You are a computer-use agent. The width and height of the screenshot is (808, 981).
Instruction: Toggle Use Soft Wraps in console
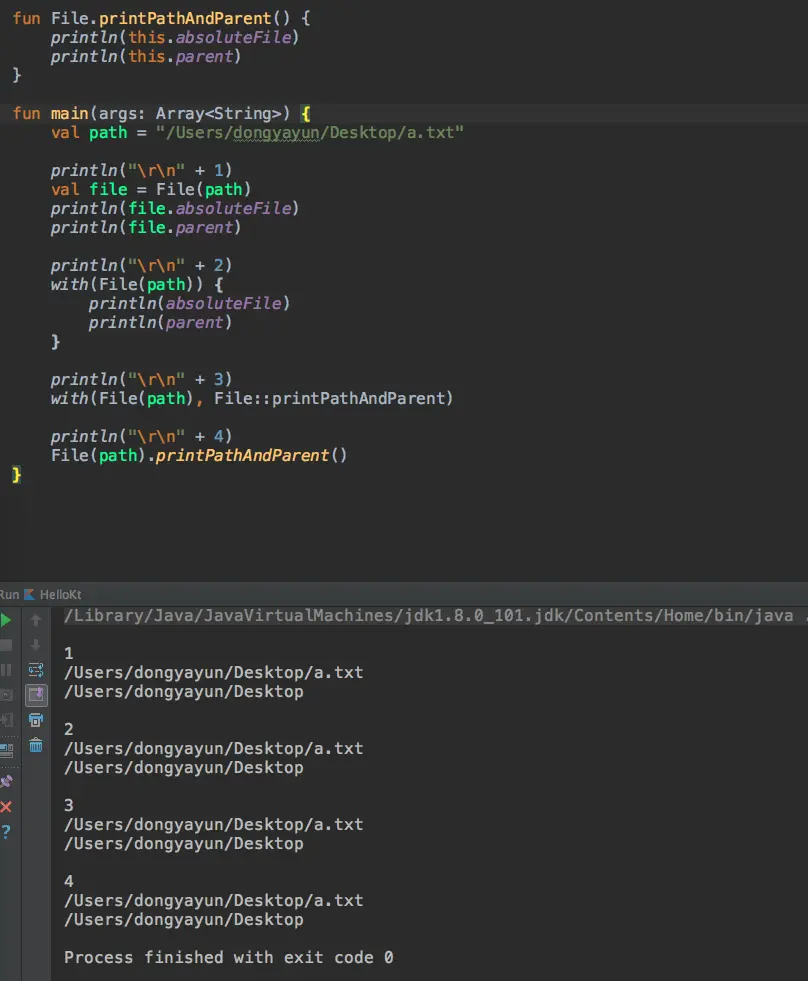[x=36, y=670]
